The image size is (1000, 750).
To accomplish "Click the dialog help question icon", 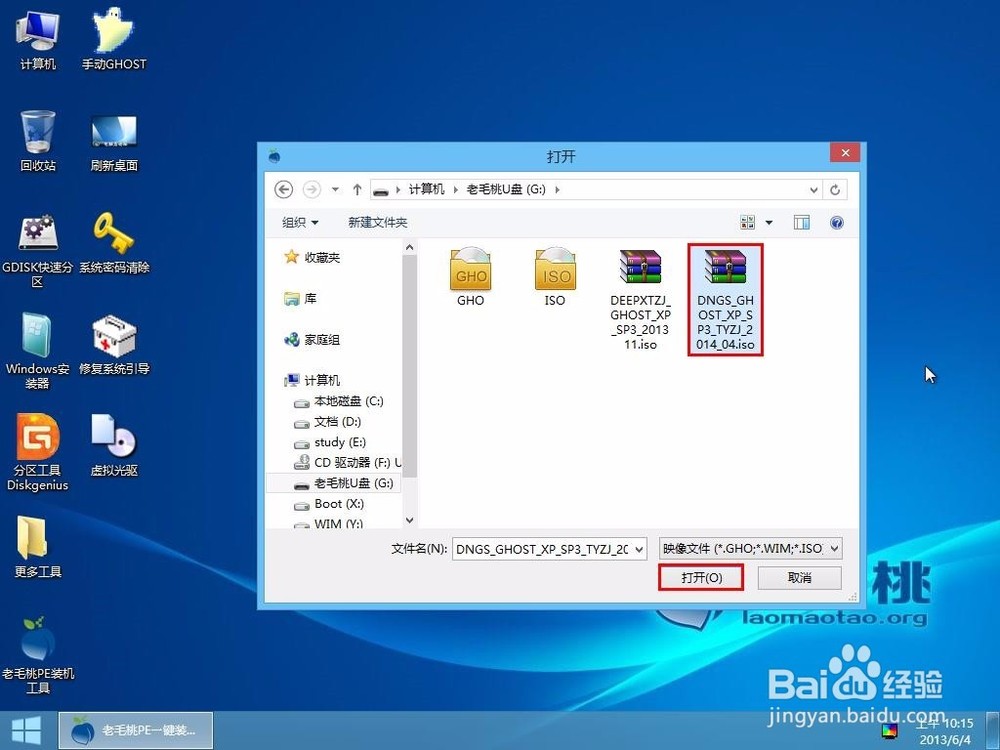I will pyautogui.click(x=837, y=223).
